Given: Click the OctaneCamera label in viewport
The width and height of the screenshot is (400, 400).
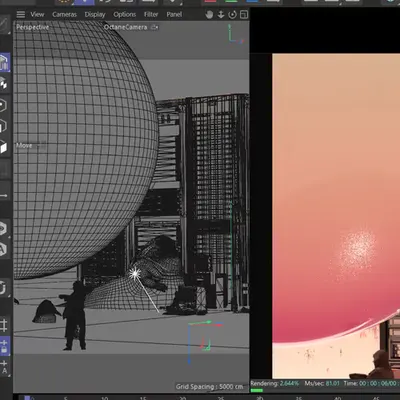Looking at the screenshot, I should (125, 27).
